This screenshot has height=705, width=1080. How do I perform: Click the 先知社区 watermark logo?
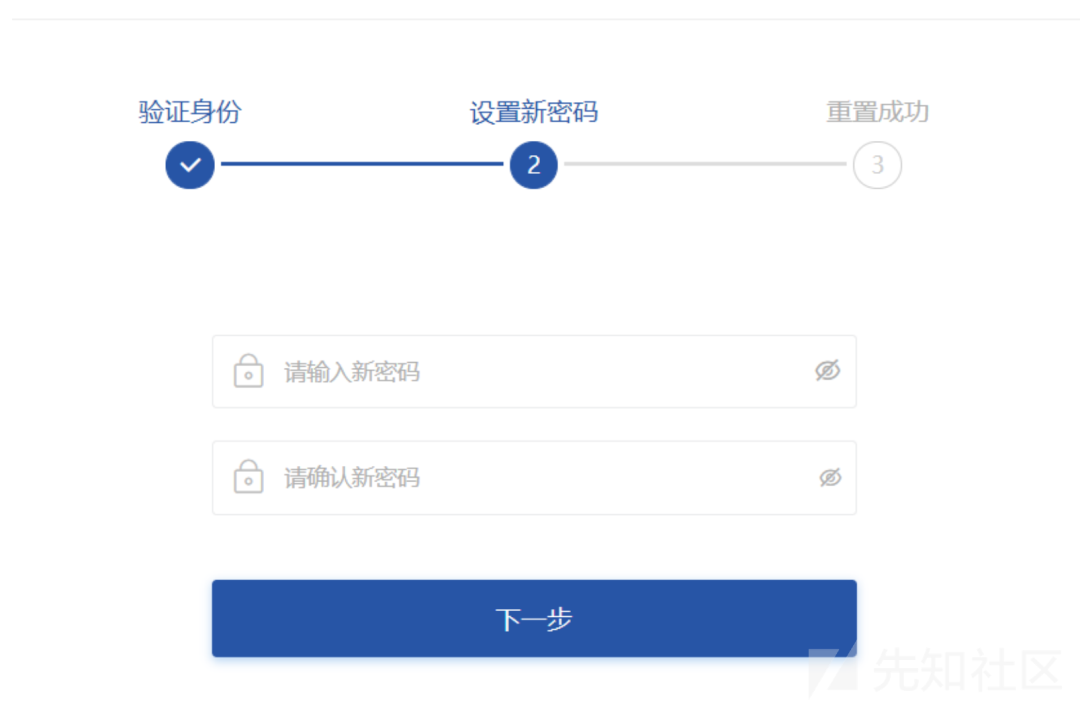tap(833, 669)
